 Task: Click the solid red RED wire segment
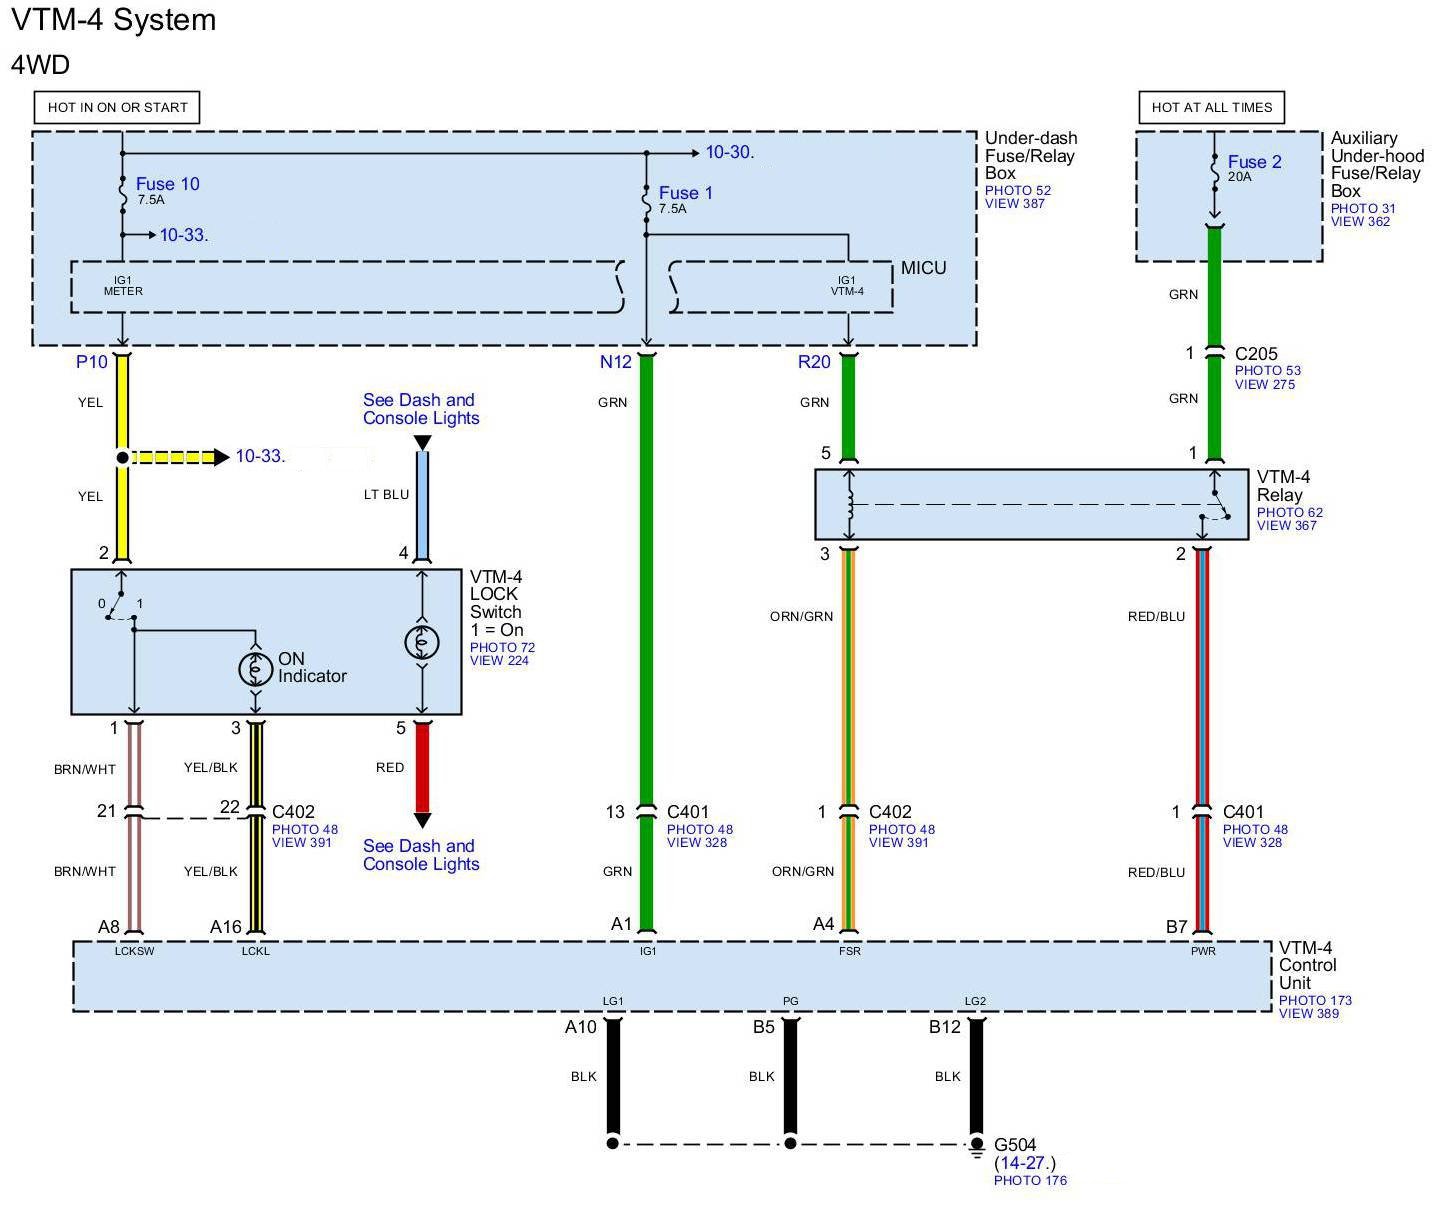(x=422, y=767)
